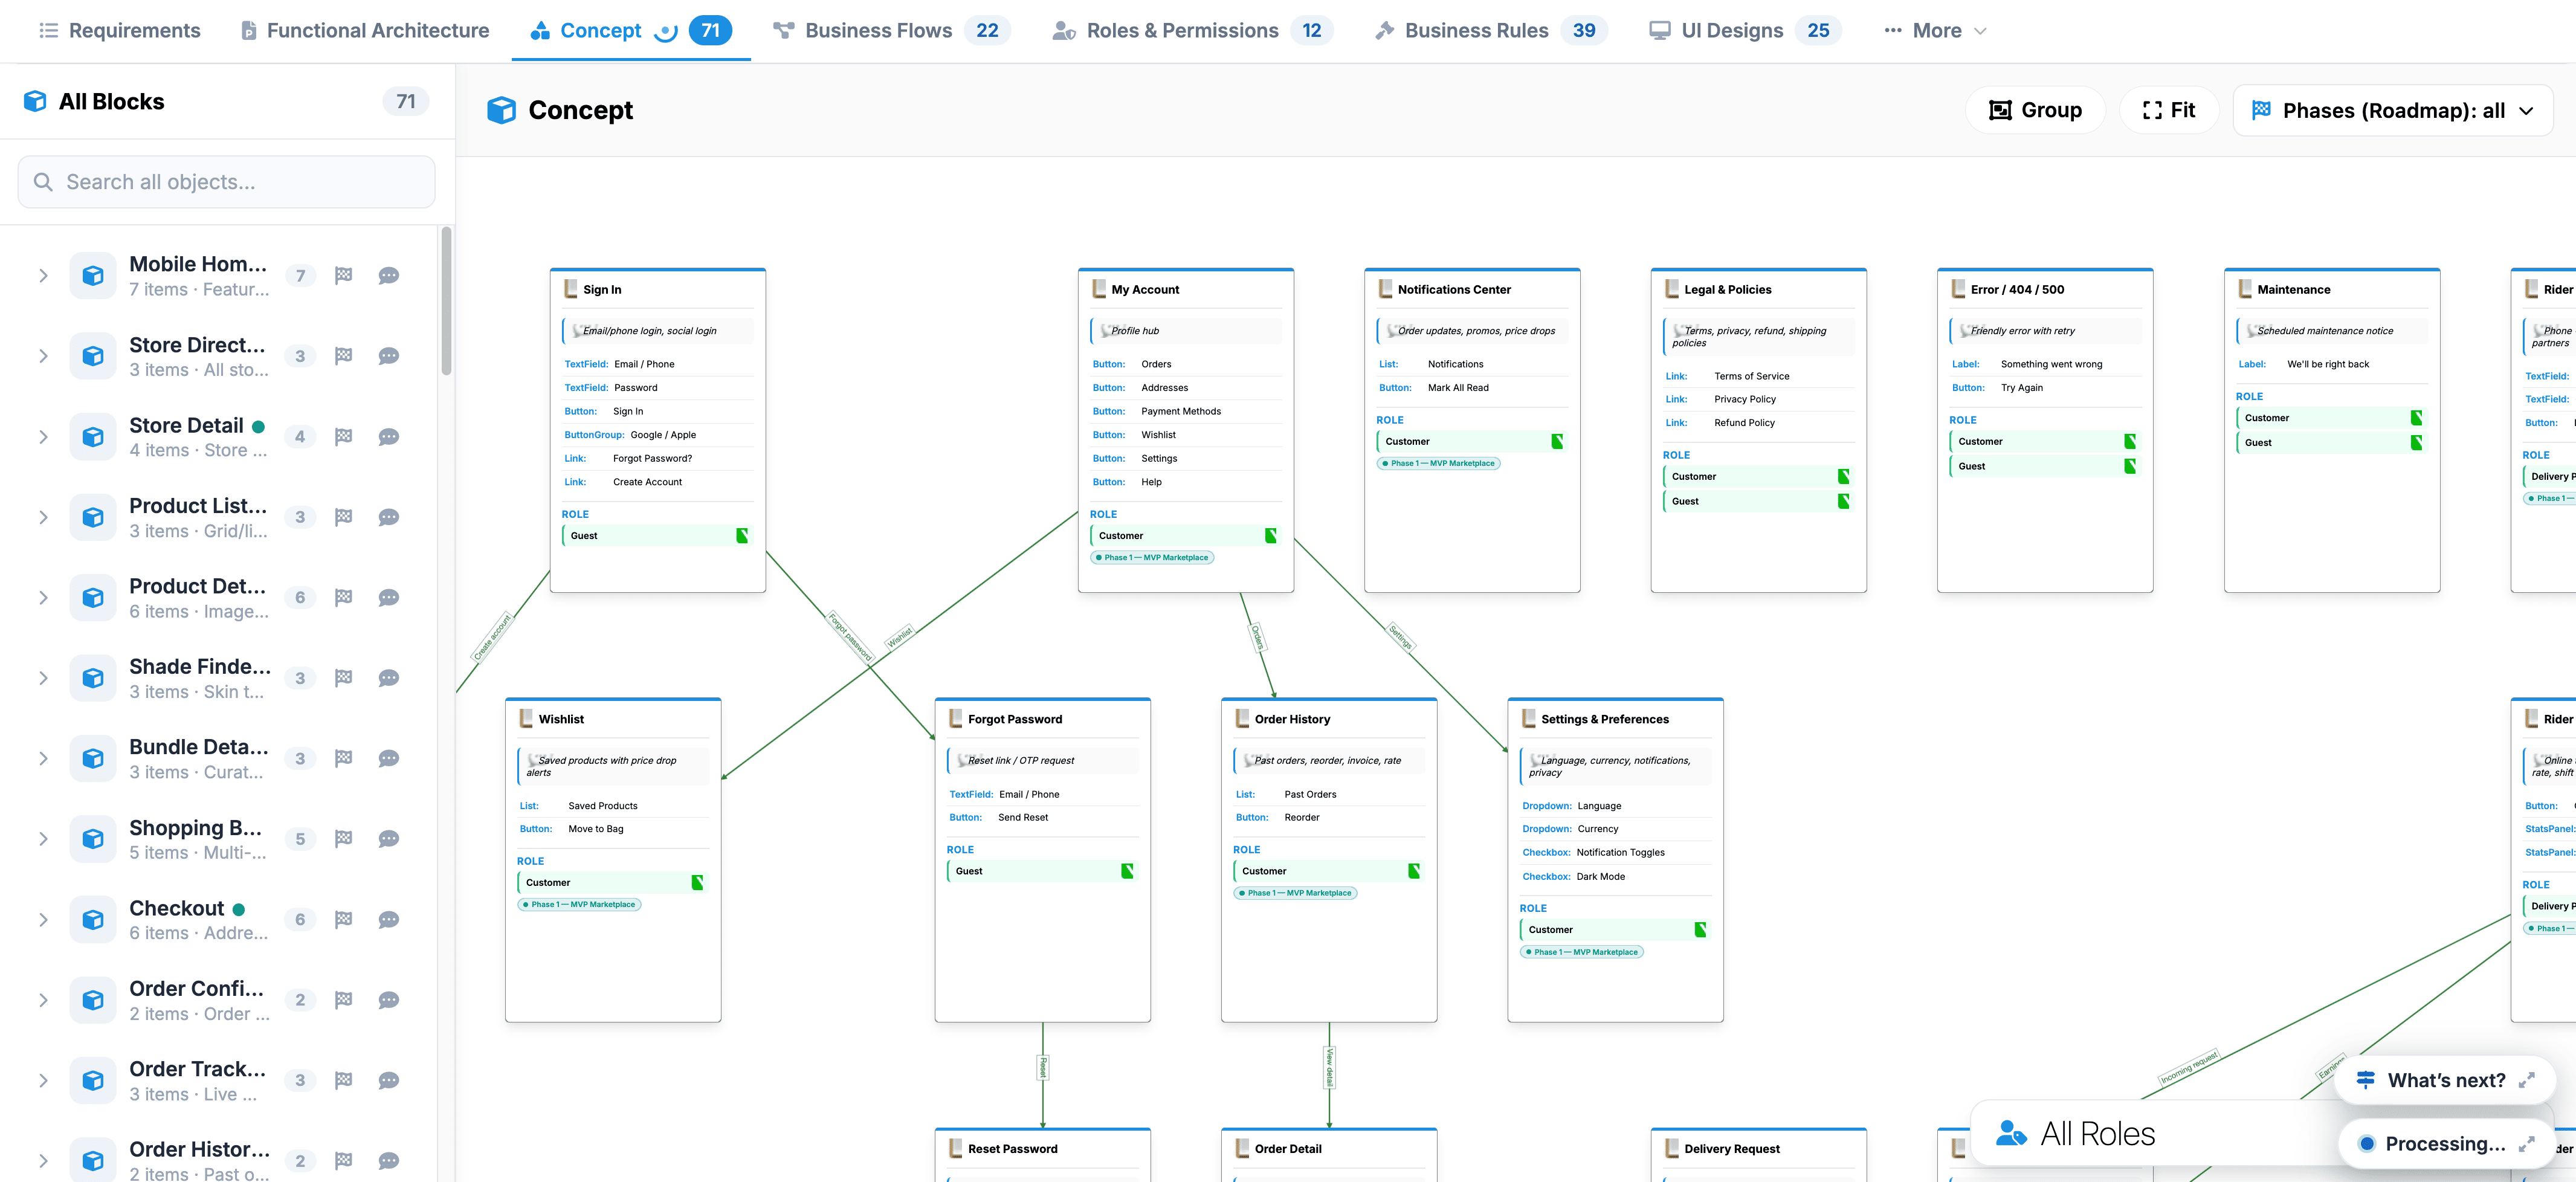Click Phase 1 tag on Notifications Center card
This screenshot has width=2576, height=1182.
(1438, 463)
